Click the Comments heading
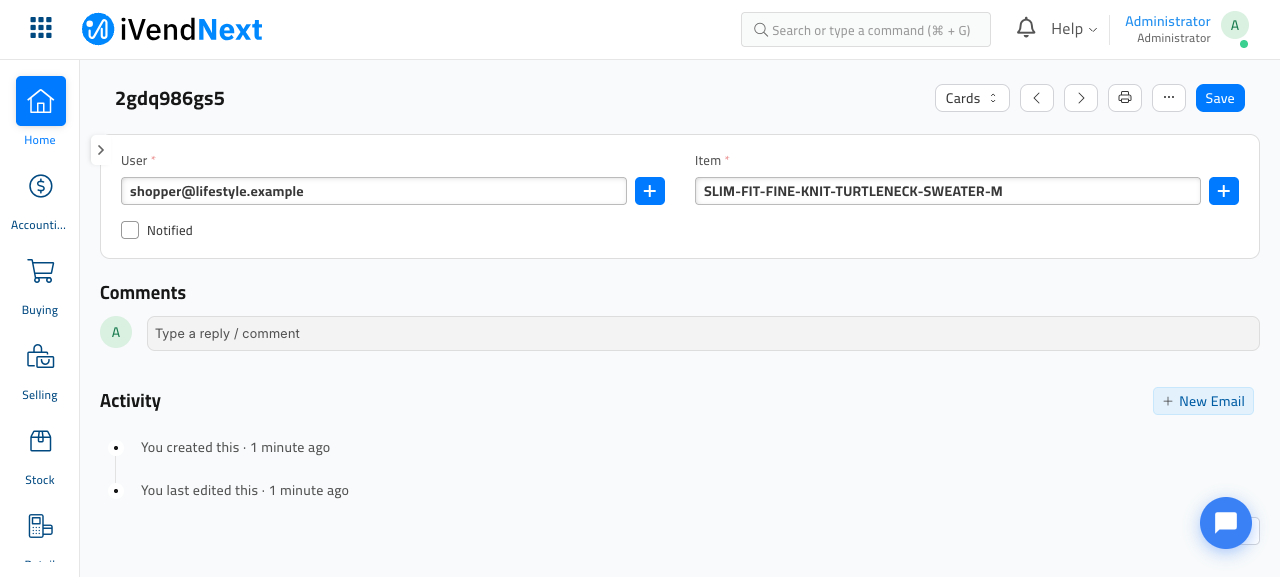Image resolution: width=1280 pixels, height=577 pixels. [x=143, y=293]
